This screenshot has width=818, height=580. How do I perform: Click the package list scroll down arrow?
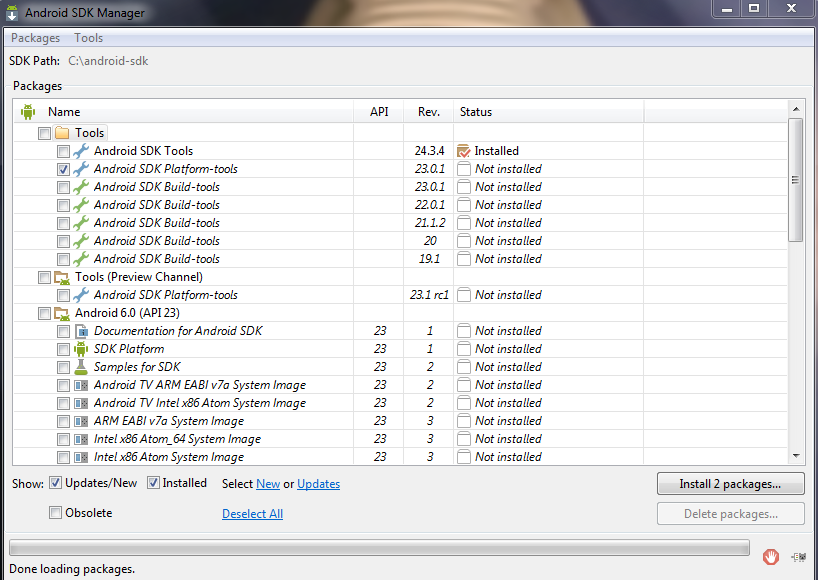click(796, 455)
